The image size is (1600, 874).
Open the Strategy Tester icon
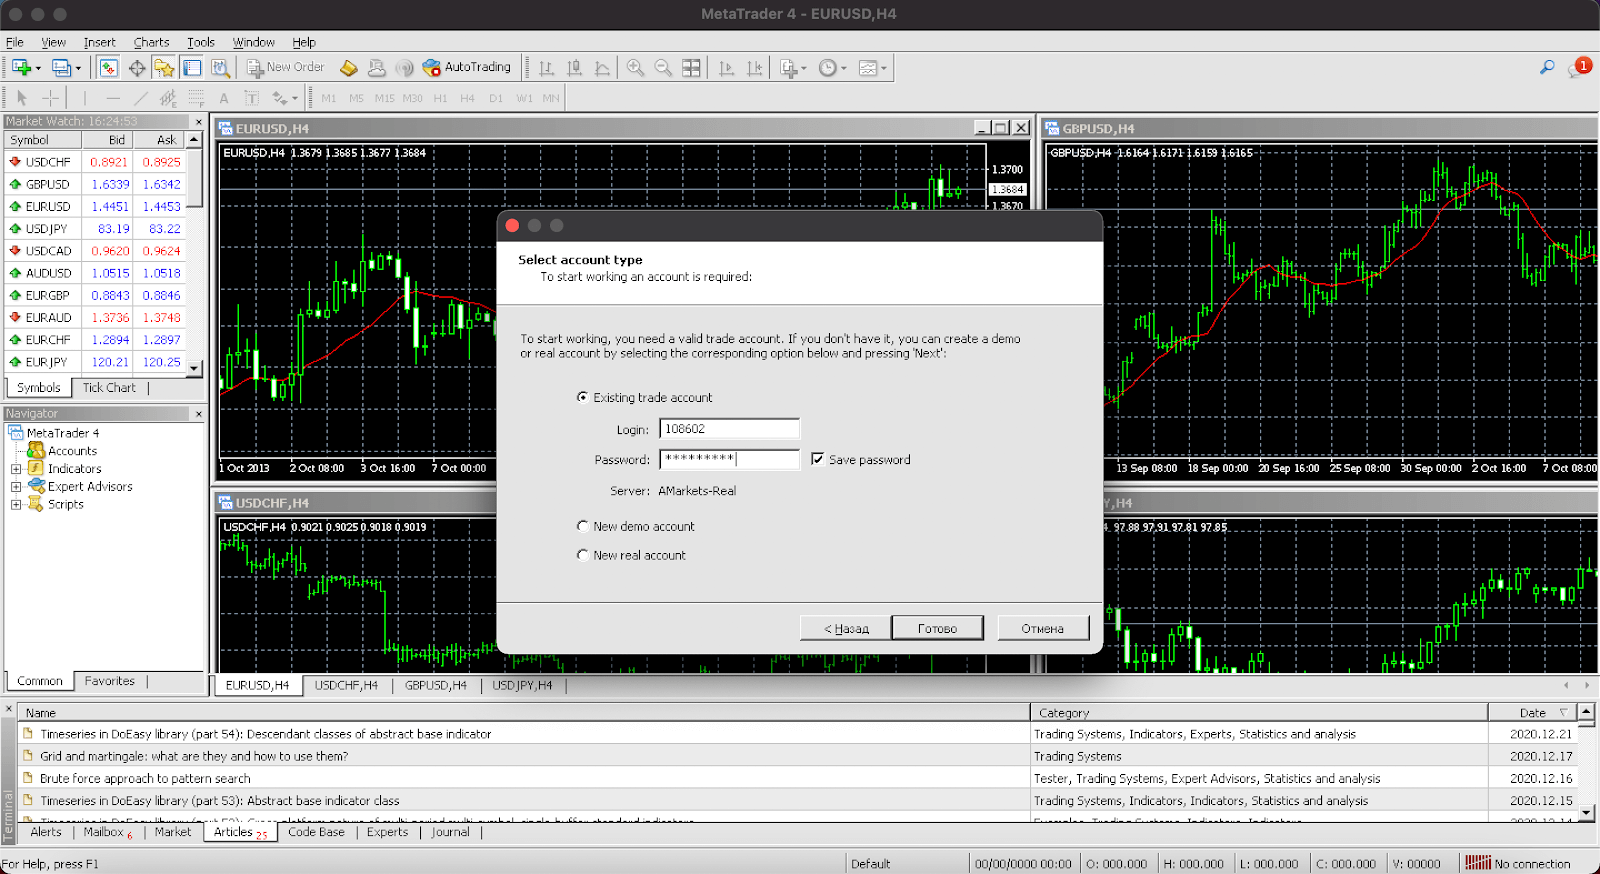221,67
